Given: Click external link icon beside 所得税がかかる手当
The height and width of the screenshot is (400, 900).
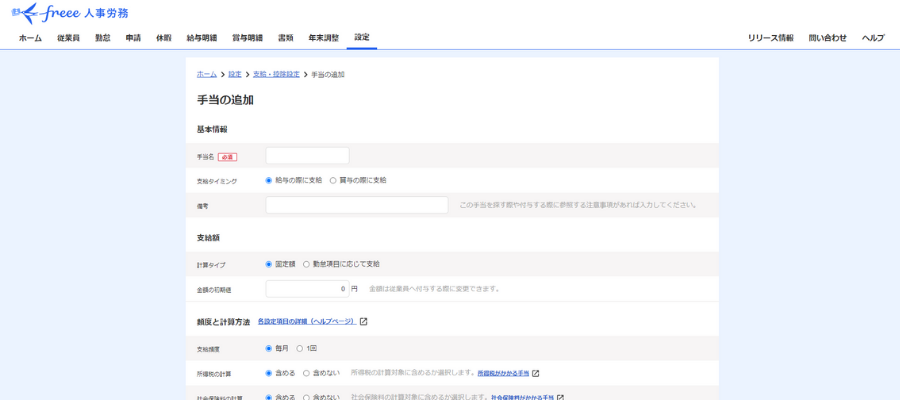Looking at the screenshot, I should tap(535, 373).
